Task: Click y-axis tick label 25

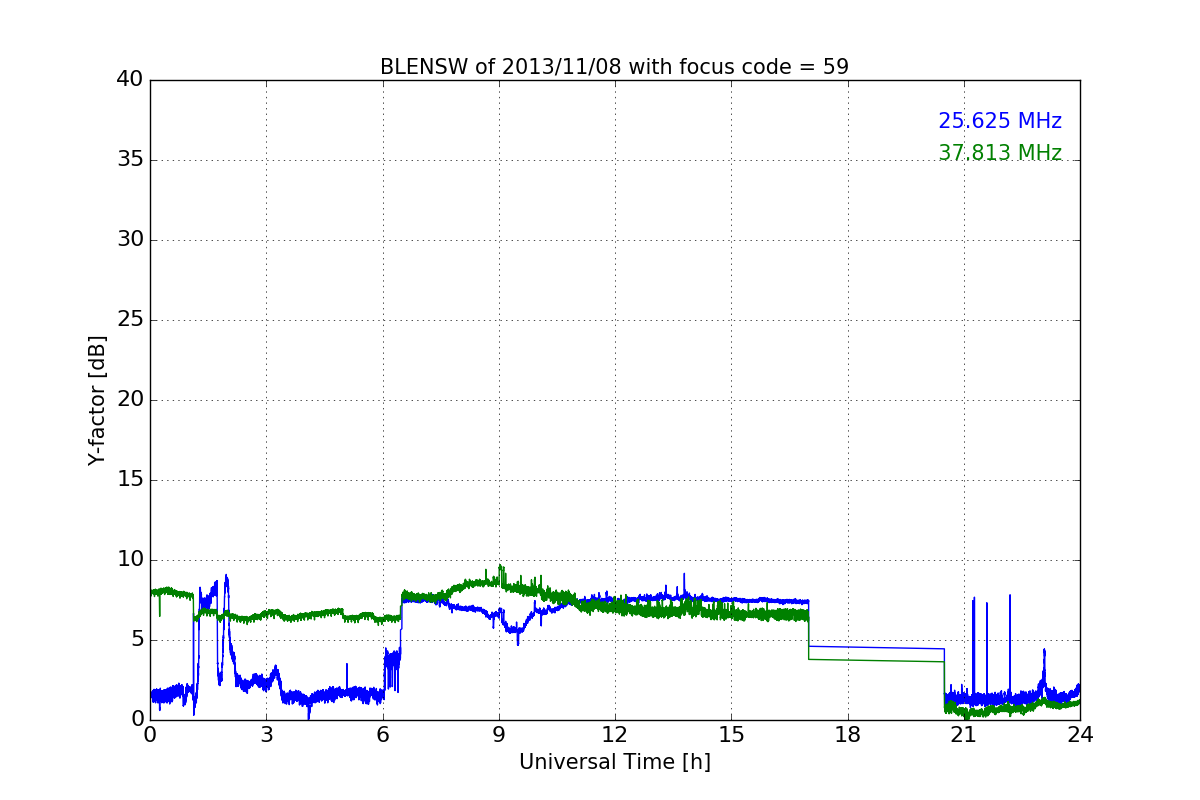Action: click(x=130, y=320)
